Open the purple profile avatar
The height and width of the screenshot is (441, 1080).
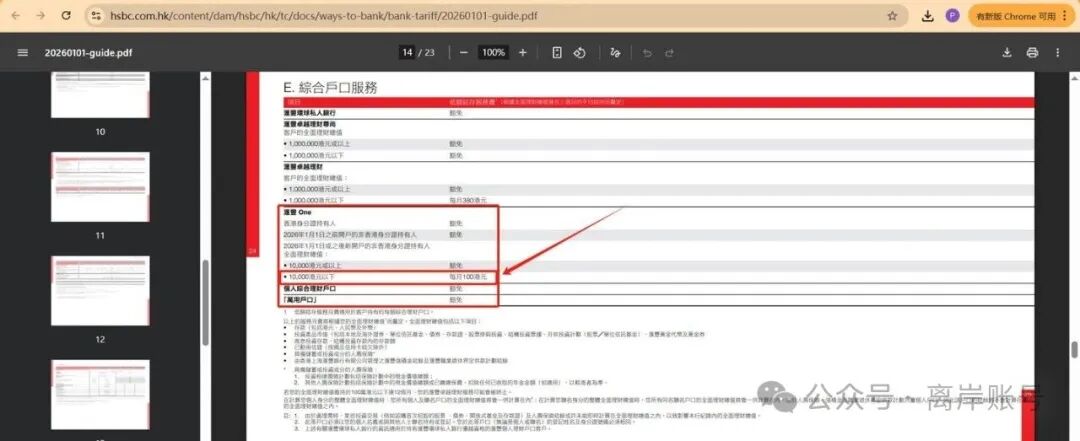pyautogui.click(x=953, y=16)
